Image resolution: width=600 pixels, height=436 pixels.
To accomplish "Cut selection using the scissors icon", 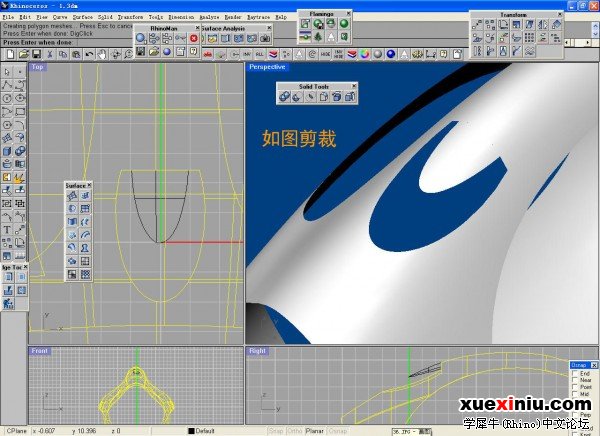I will click(x=50, y=54).
